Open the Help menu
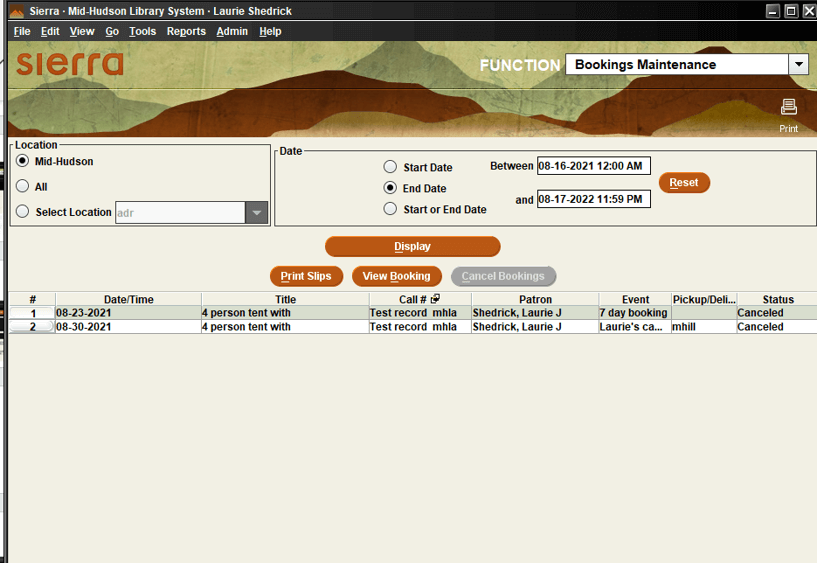The width and height of the screenshot is (817, 563). pos(270,31)
